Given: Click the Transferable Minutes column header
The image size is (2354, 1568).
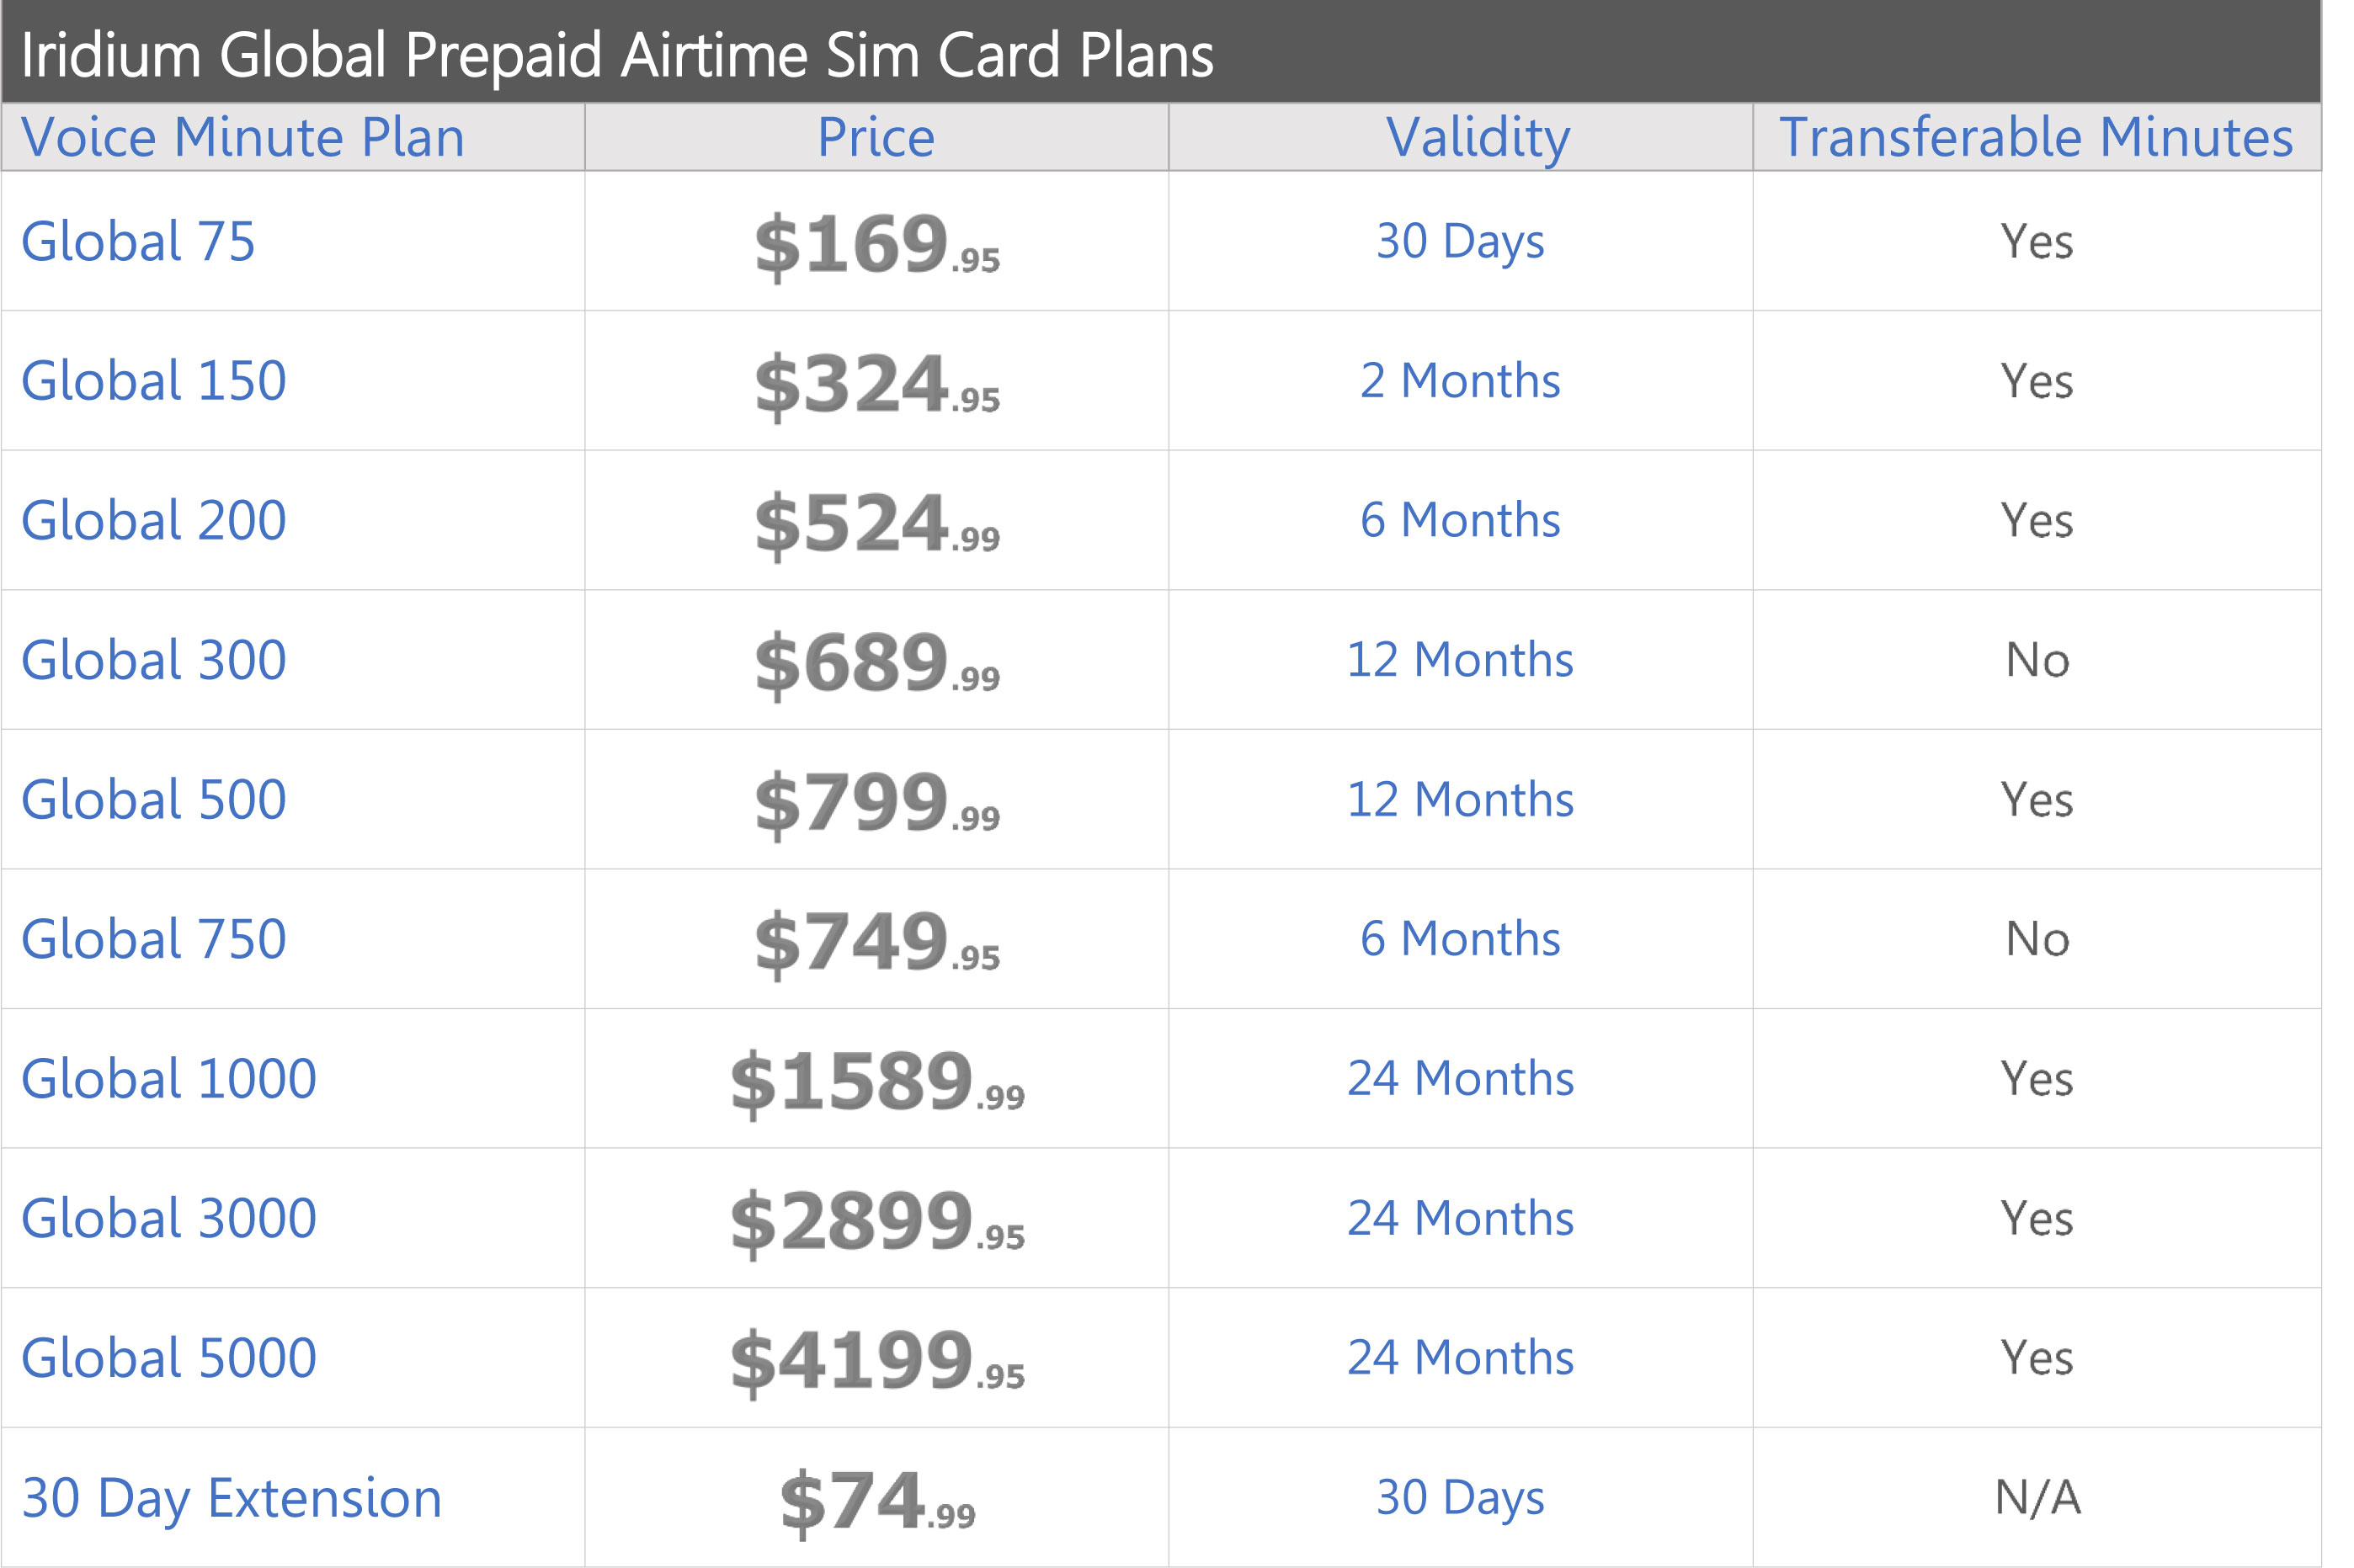Looking at the screenshot, I should pyautogui.click(x=2036, y=137).
